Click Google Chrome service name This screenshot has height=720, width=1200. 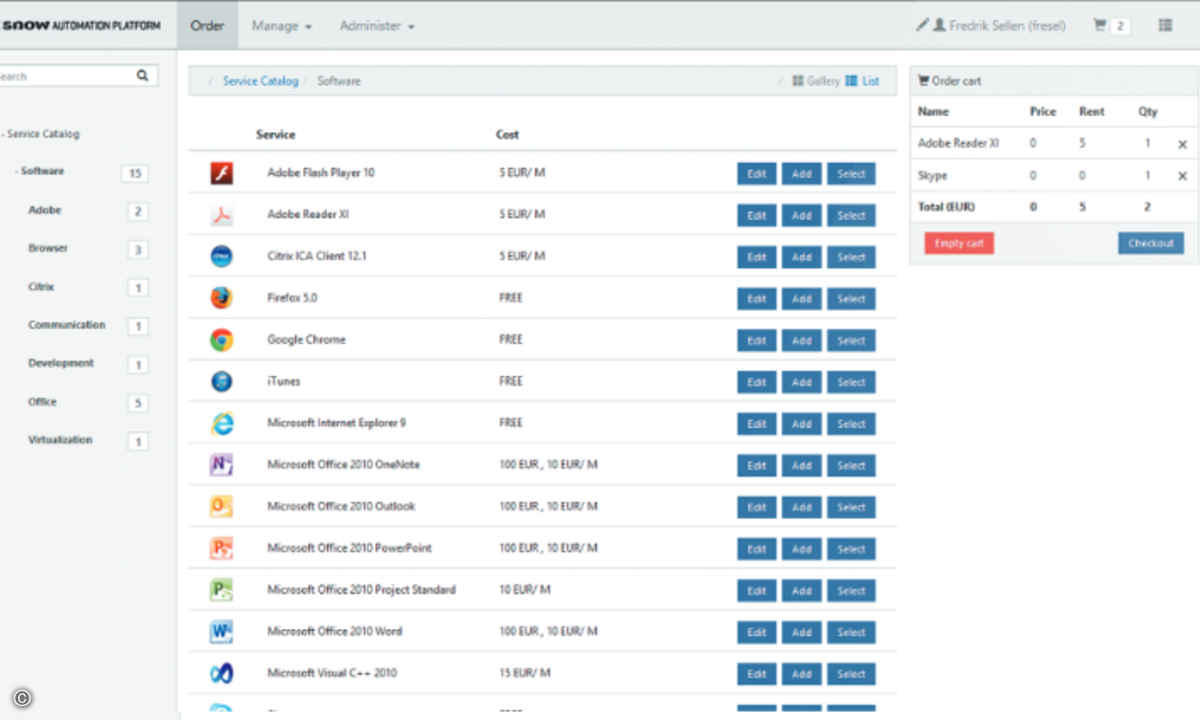306,340
